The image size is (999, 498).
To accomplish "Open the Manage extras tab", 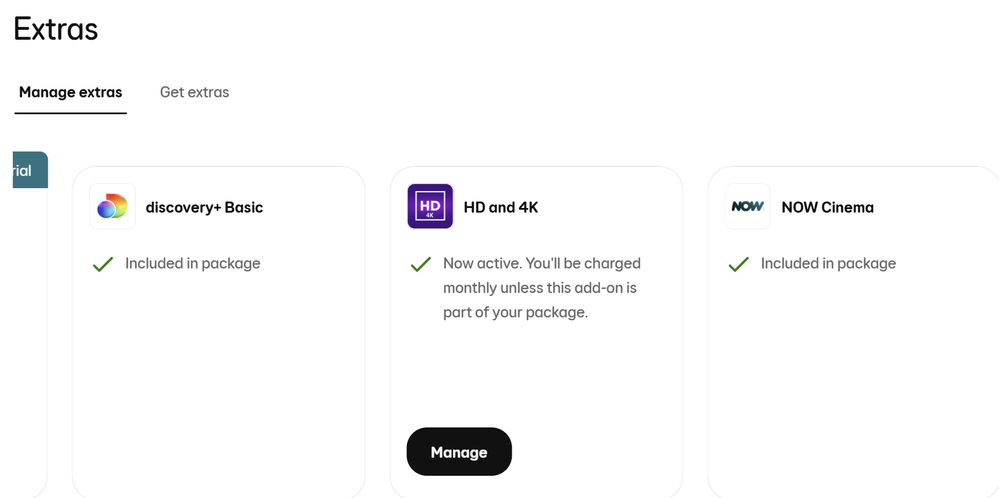I will [x=71, y=92].
